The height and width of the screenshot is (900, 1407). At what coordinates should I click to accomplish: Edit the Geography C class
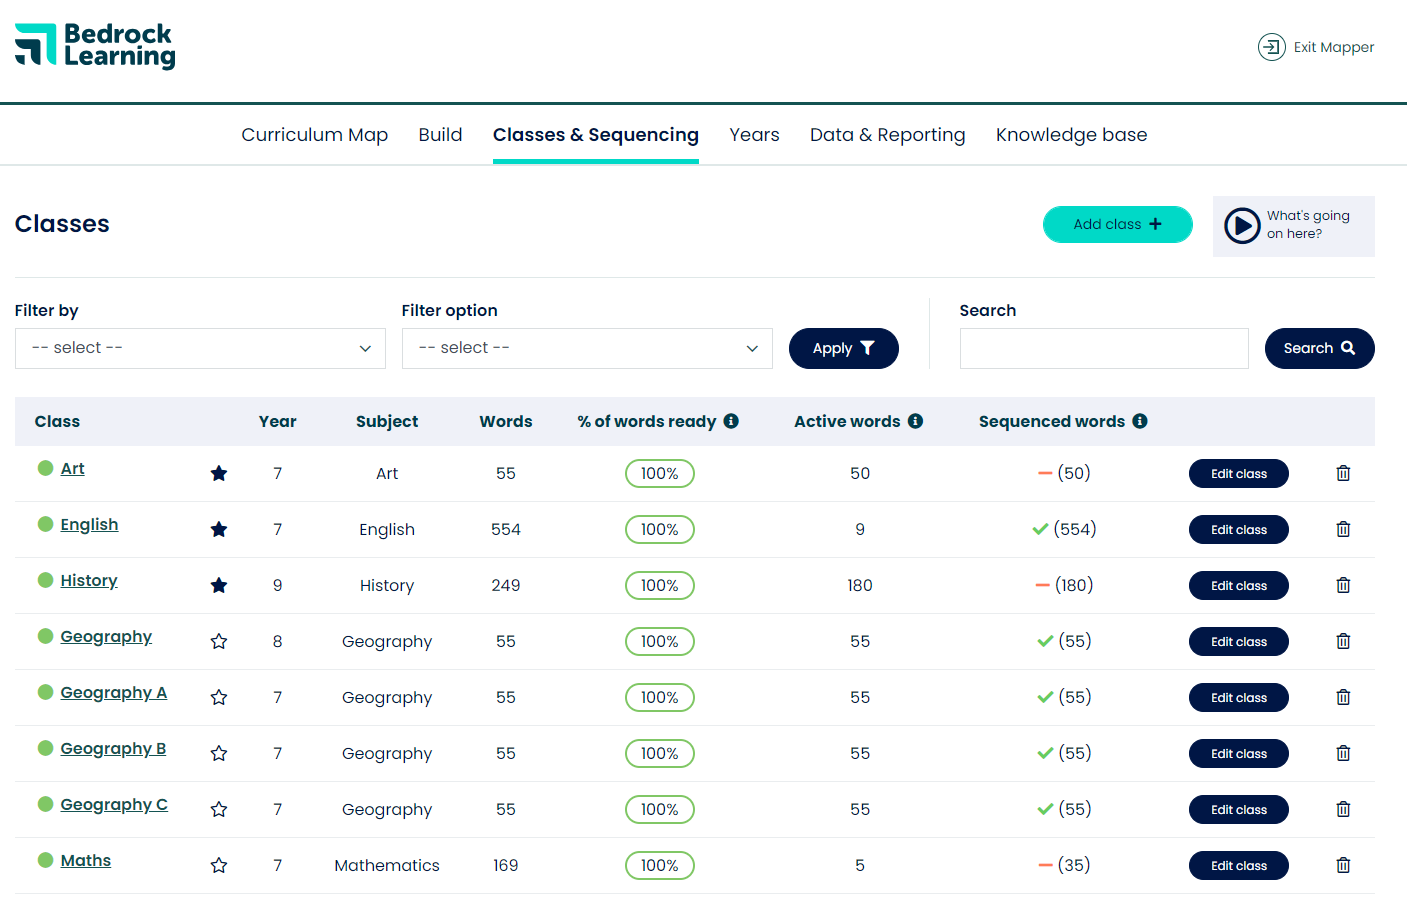(1239, 809)
